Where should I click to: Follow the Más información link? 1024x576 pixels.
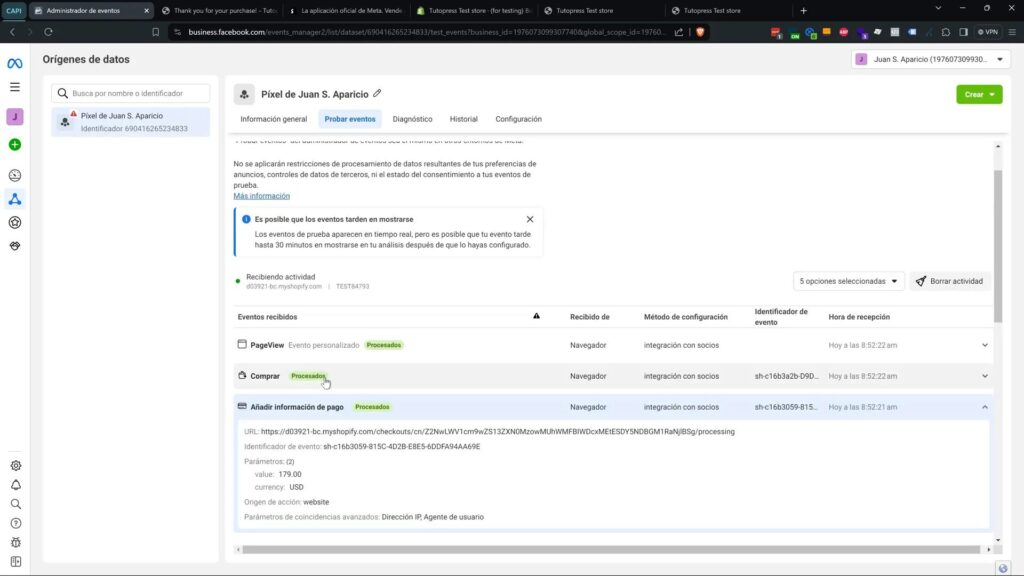pyautogui.click(x=261, y=196)
